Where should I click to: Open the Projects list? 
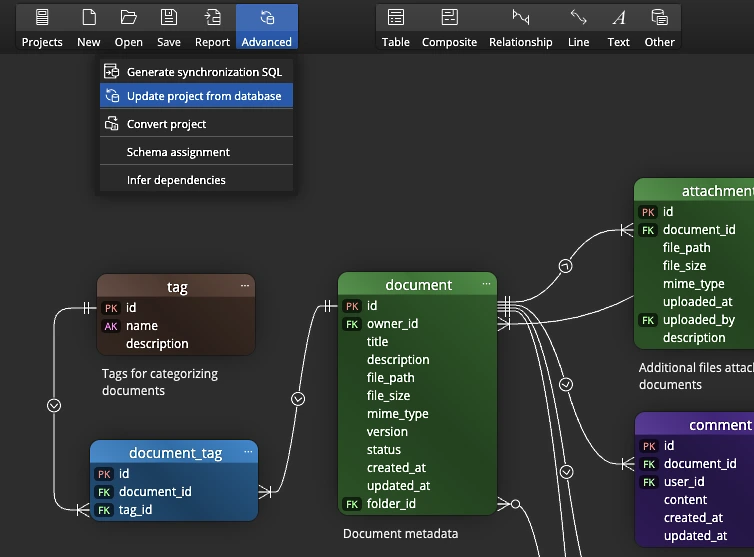point(42,27)
